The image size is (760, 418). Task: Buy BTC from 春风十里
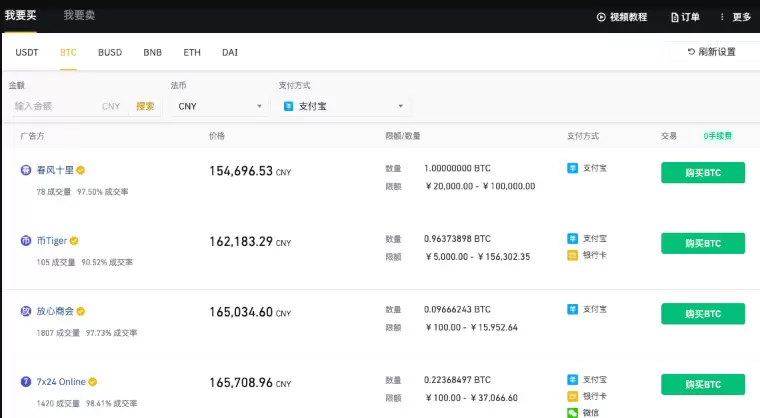703,173
